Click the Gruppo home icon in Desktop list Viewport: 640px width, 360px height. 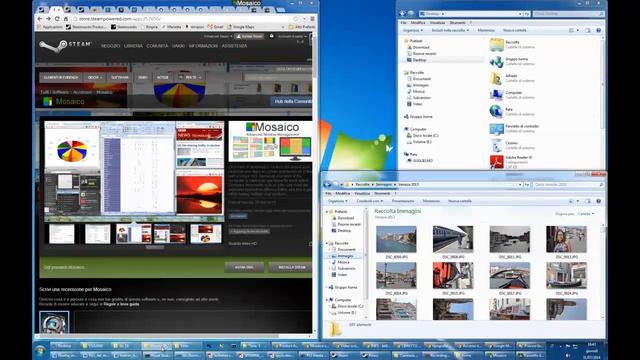[x=497, y=62]
